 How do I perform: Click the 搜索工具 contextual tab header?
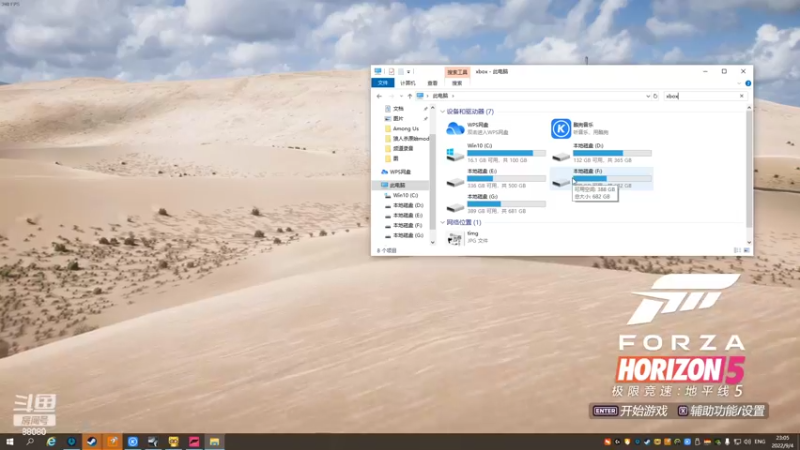(x=457, y=72)
